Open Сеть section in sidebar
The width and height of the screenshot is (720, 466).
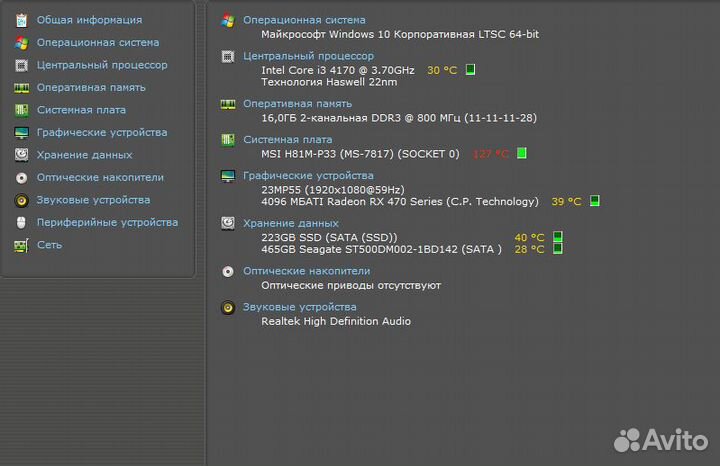tap(49, 245)
